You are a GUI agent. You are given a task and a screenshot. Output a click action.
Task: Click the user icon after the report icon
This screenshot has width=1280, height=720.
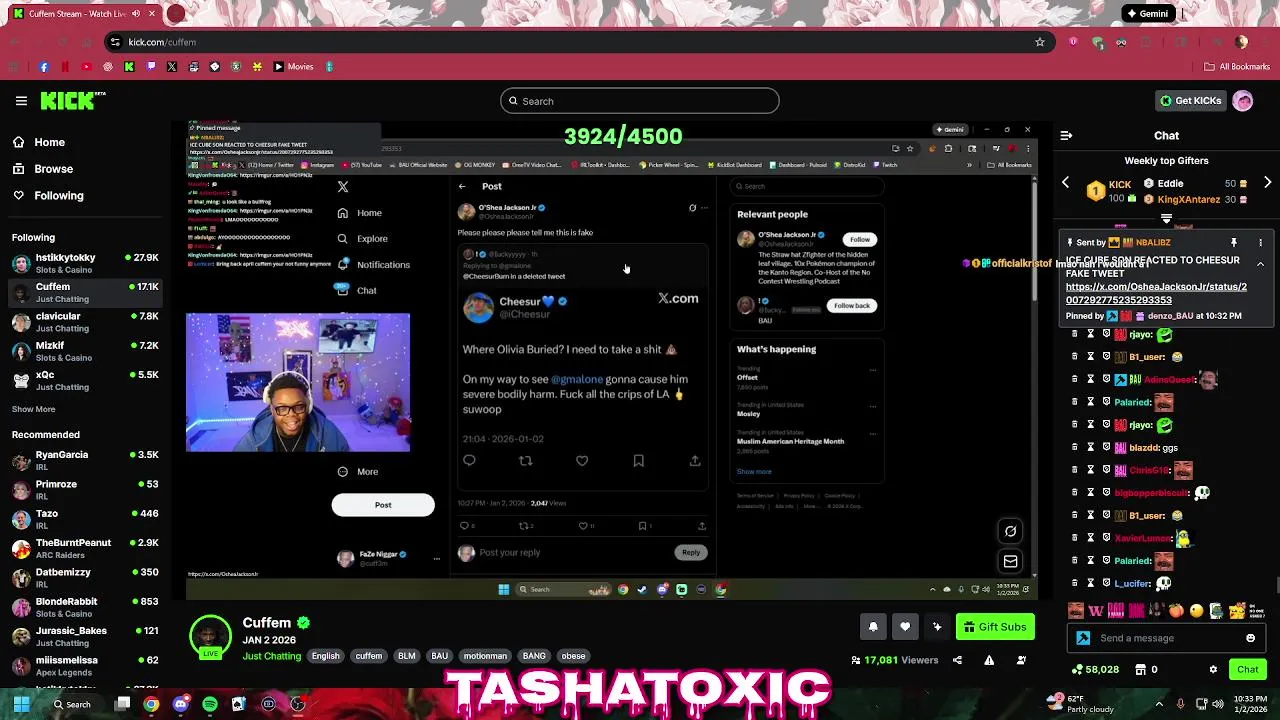coord(1021,660)
